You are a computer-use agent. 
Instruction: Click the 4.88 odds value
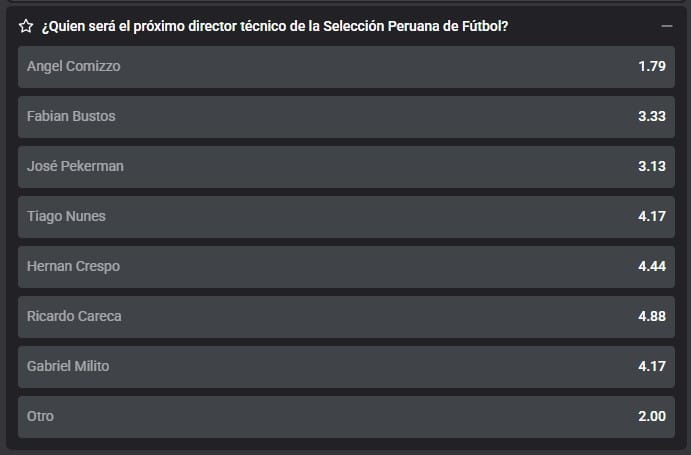(652, 316)
